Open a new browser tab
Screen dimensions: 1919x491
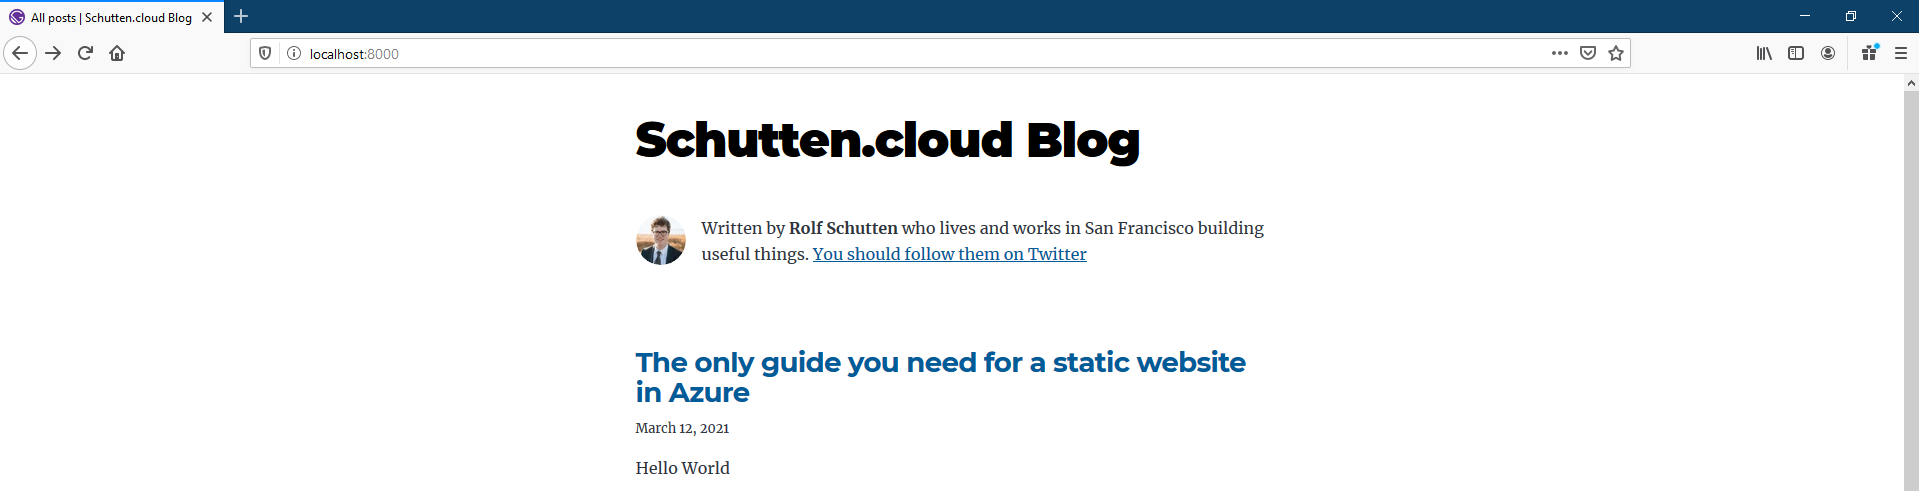(241, 16)
